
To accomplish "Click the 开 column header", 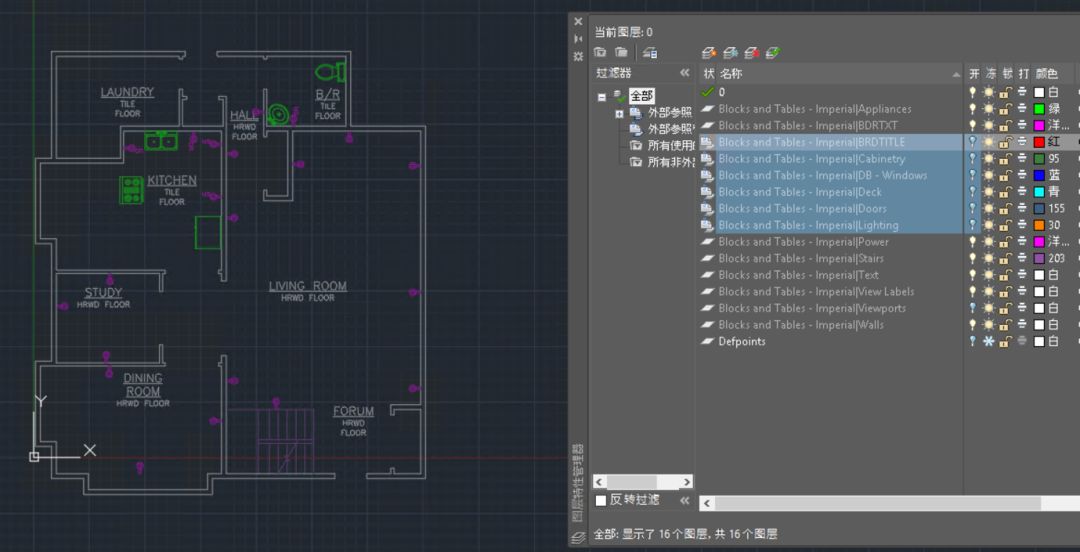I will pyautogui.click(x=973, y=74).
